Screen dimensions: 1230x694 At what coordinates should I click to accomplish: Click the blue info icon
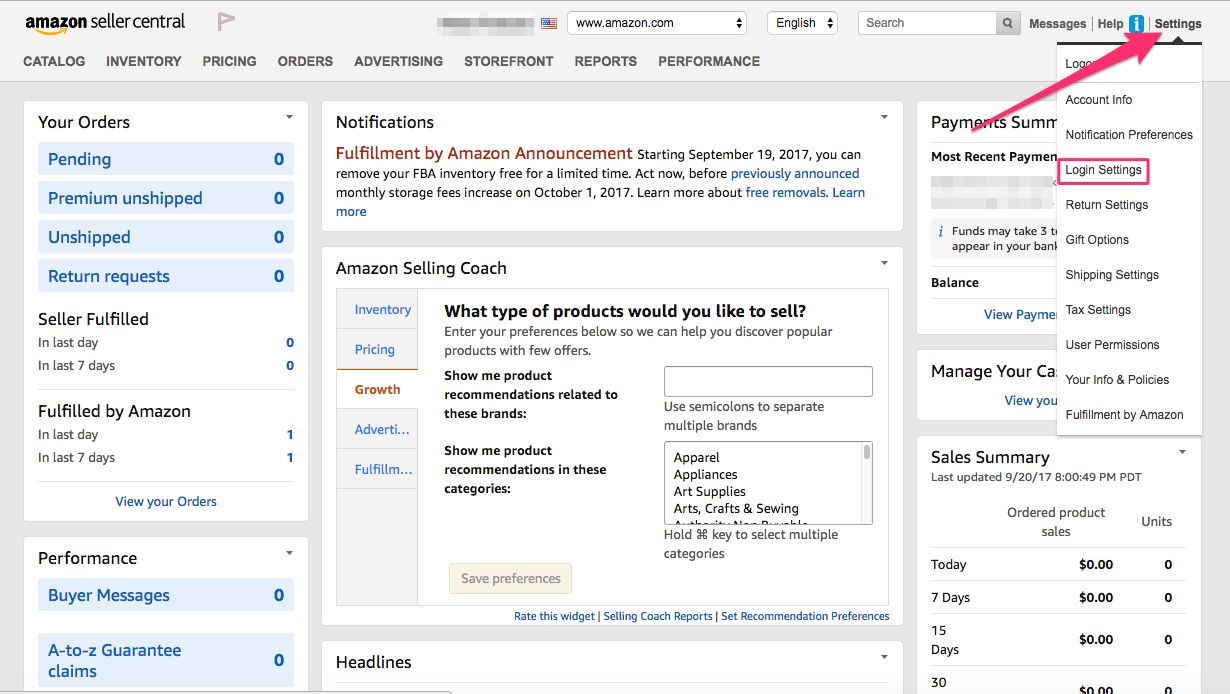click(x=1136, y=24)
